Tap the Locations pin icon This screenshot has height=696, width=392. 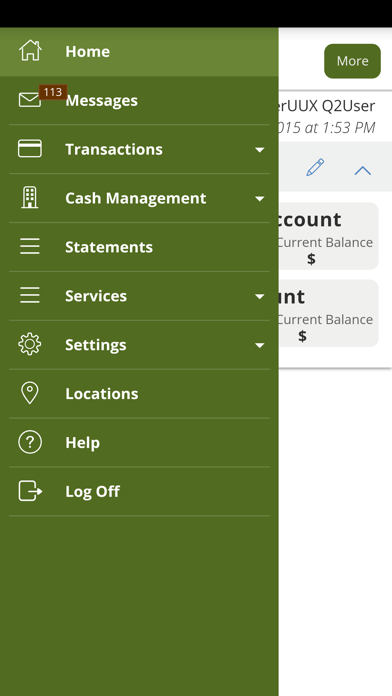tap(30, 393)
